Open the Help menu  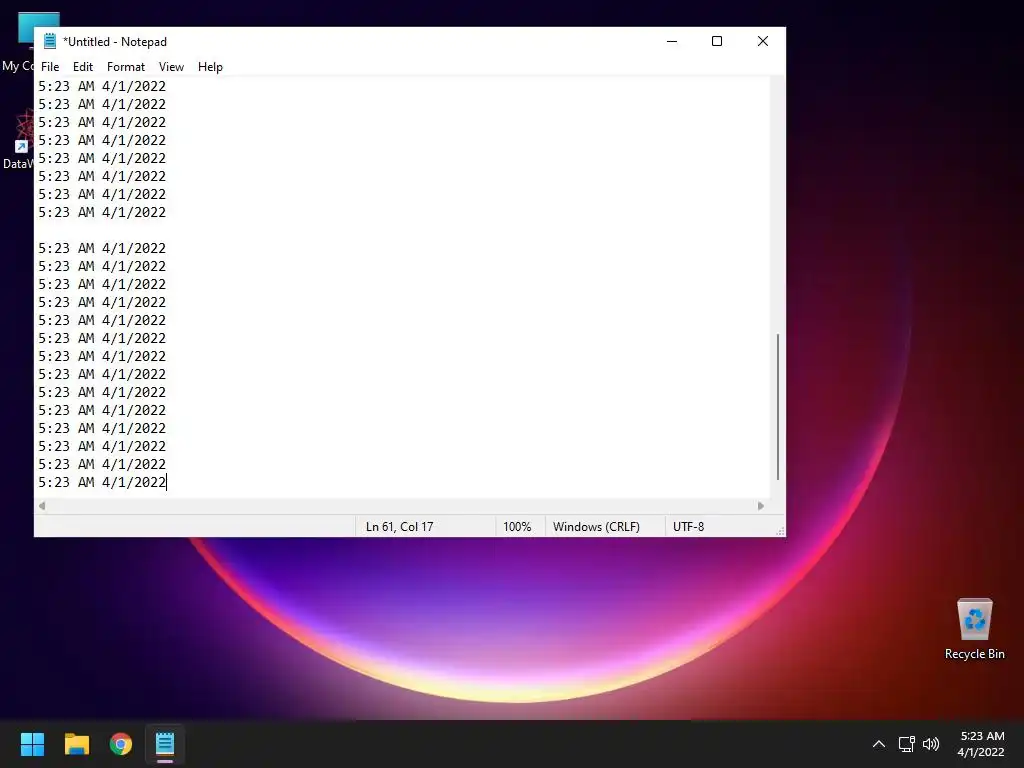[x=210, y=67]
